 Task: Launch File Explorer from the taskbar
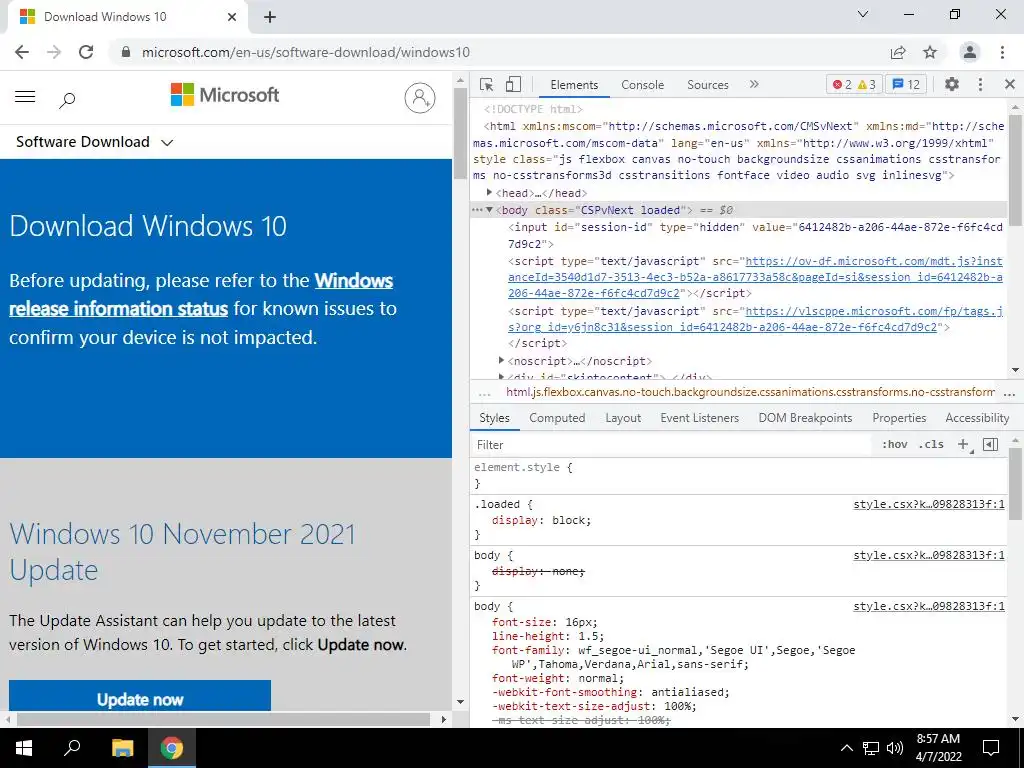(x=122, y=748)
